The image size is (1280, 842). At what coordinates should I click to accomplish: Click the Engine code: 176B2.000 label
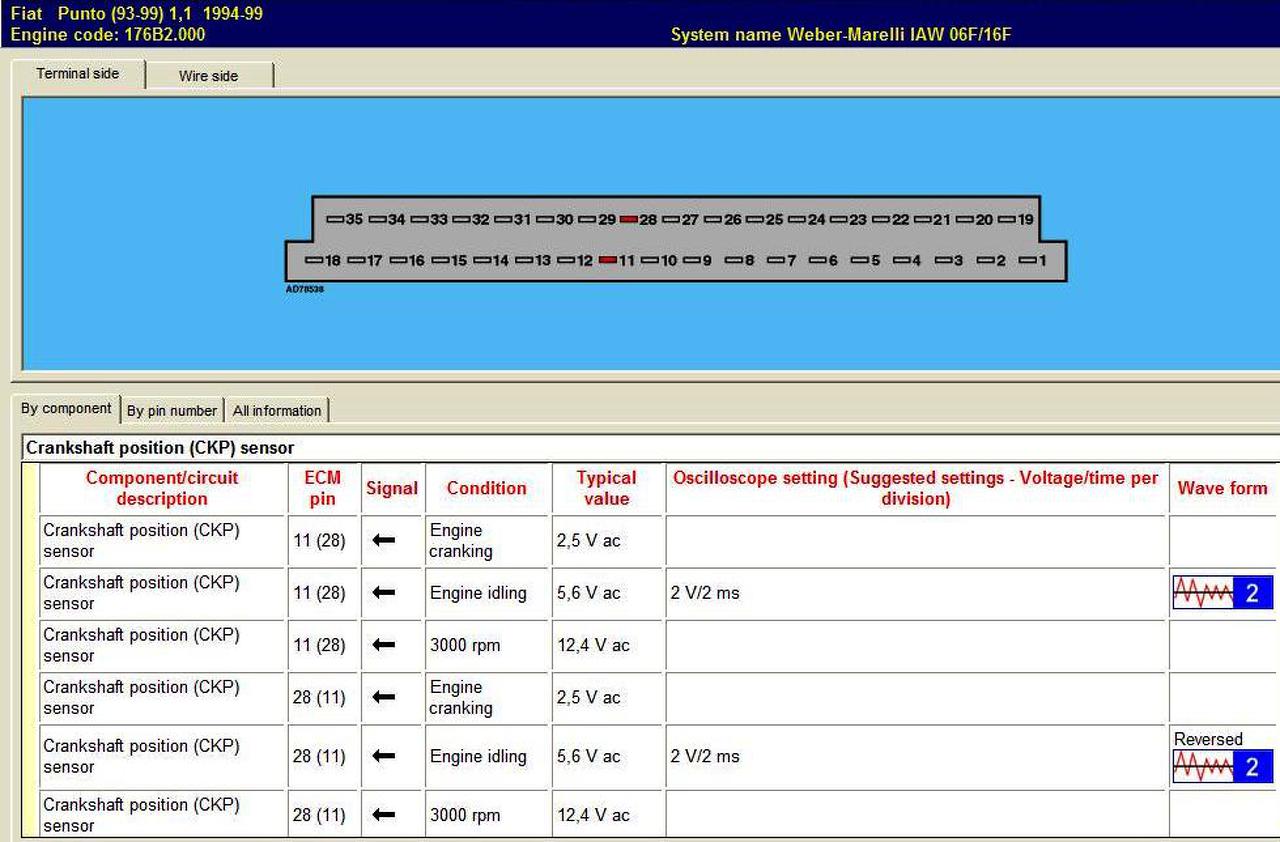click(x=108, y=34)
